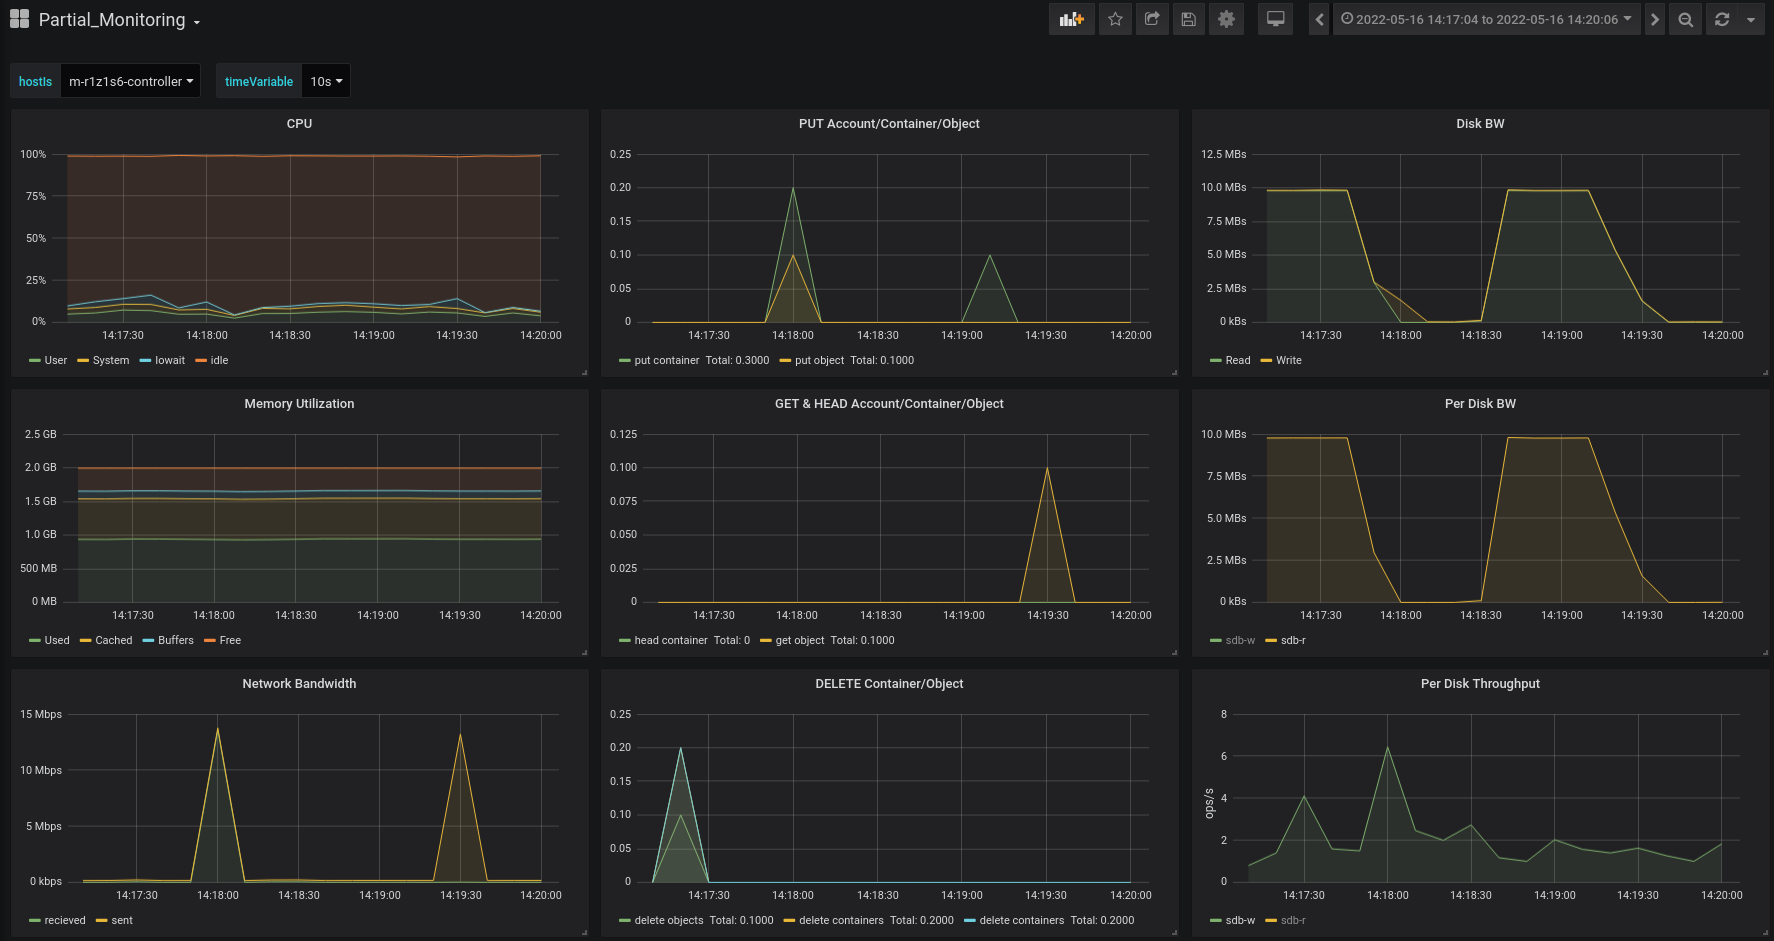This screenshot has width=1774, height=941.
Task: Open the hostIs m-r1z1s6-controller dropdown
Action: pos(130,81)
